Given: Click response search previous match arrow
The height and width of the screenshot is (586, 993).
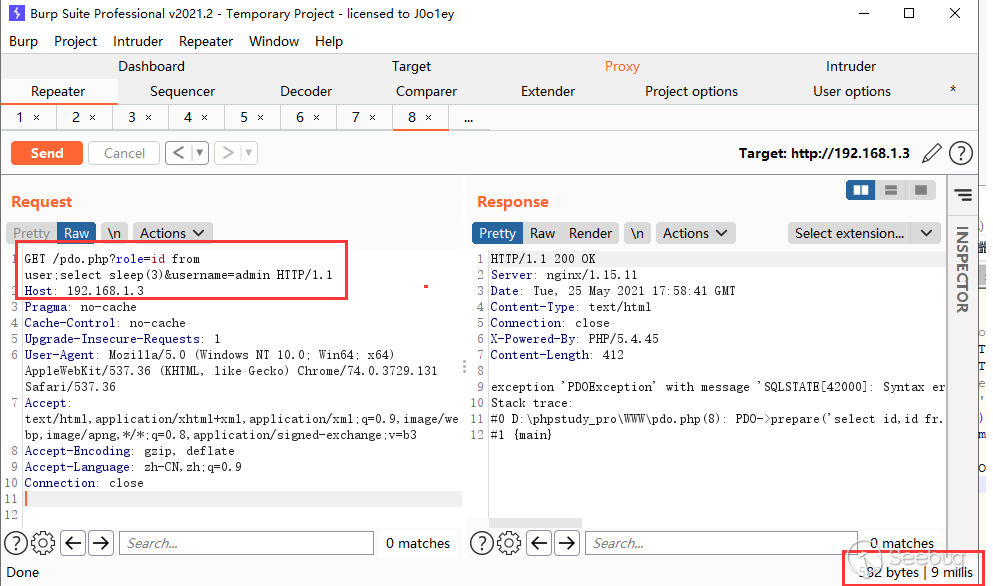Looking at the screenshot, I should point(540,543).
